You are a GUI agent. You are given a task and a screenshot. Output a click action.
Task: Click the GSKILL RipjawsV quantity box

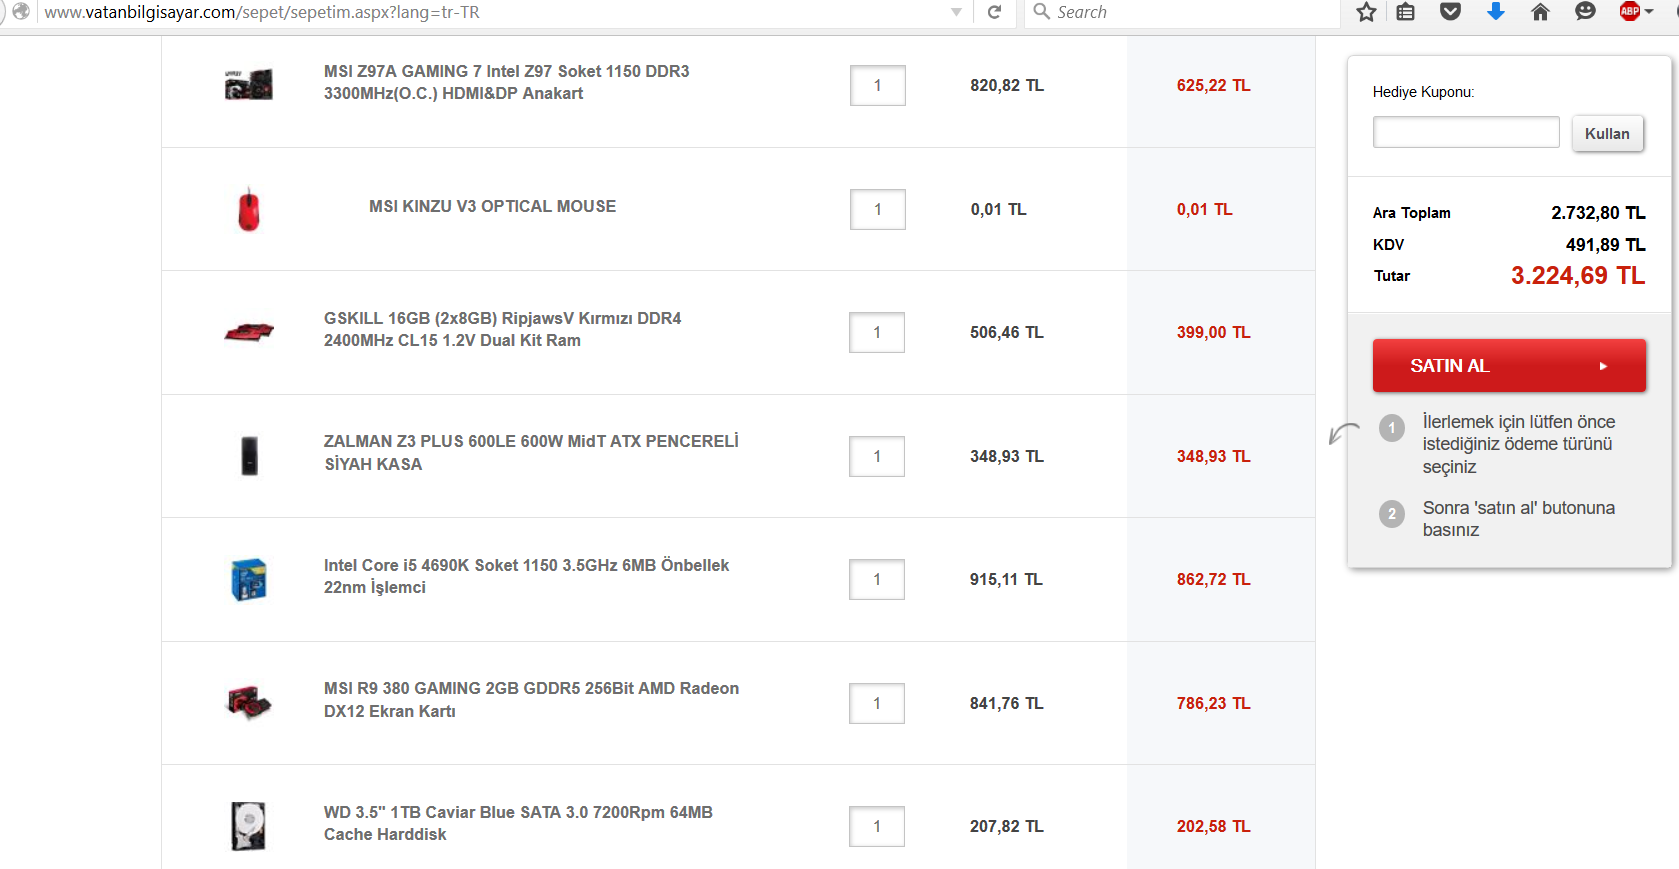pos(877,332)
